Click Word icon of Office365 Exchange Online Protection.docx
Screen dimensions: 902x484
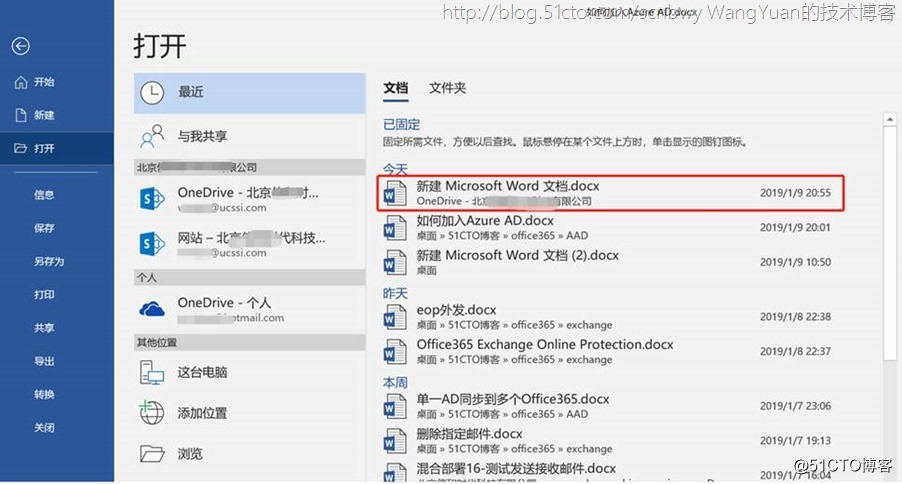coord(395,352)
